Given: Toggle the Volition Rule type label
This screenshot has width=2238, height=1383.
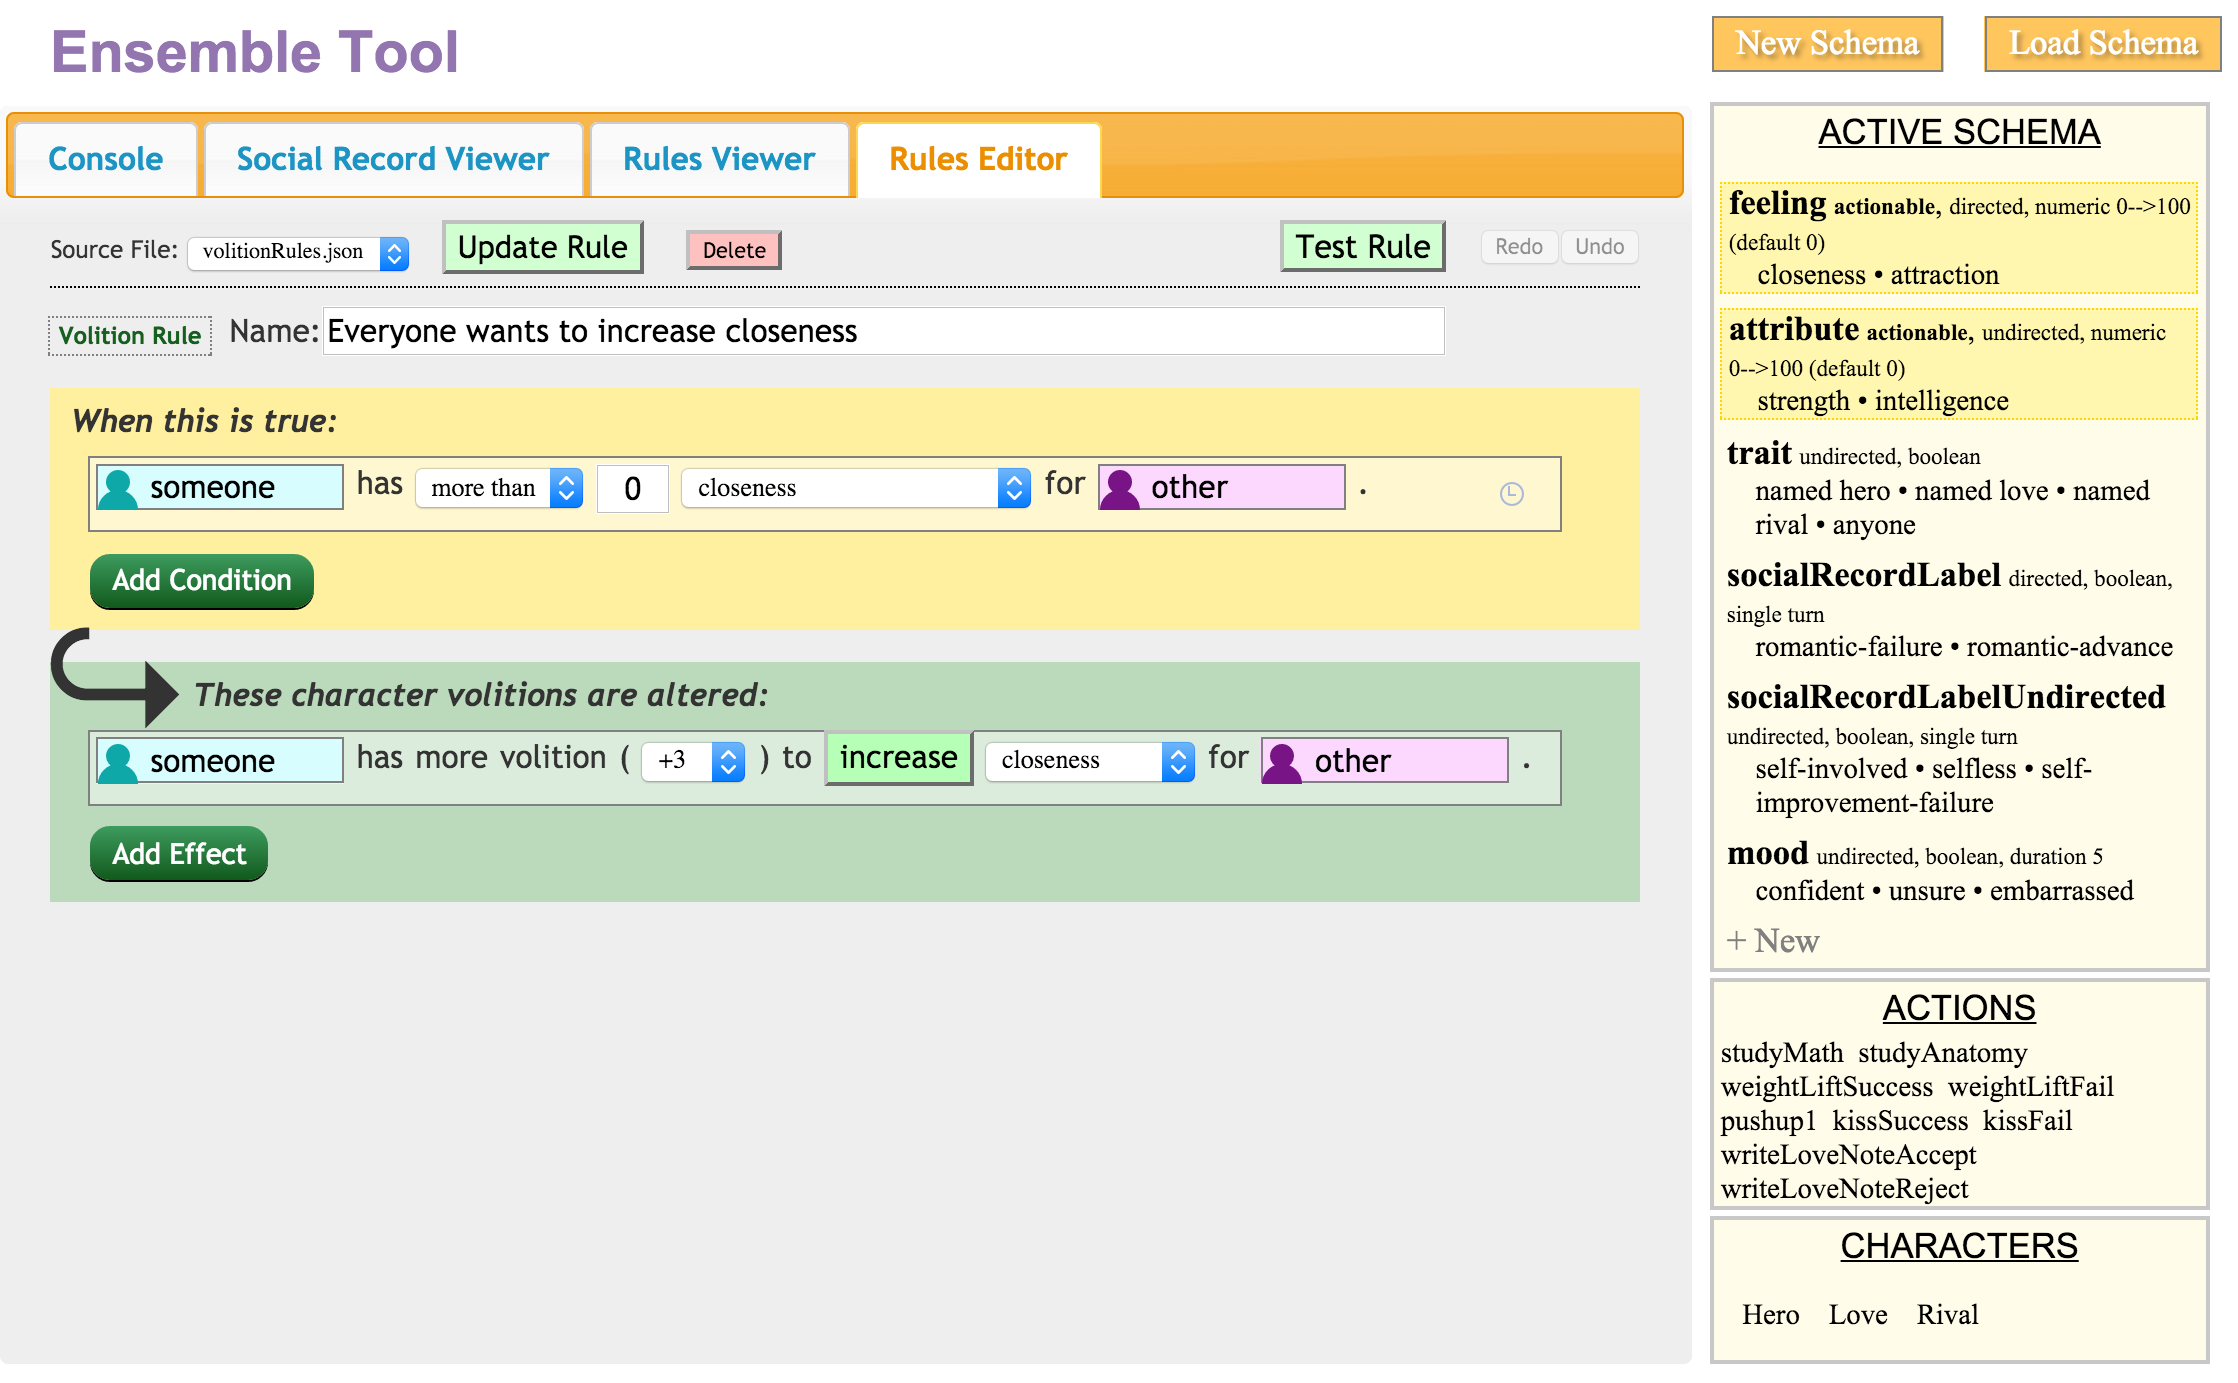Looking at the screenshot, I should [x=130, y=336].
